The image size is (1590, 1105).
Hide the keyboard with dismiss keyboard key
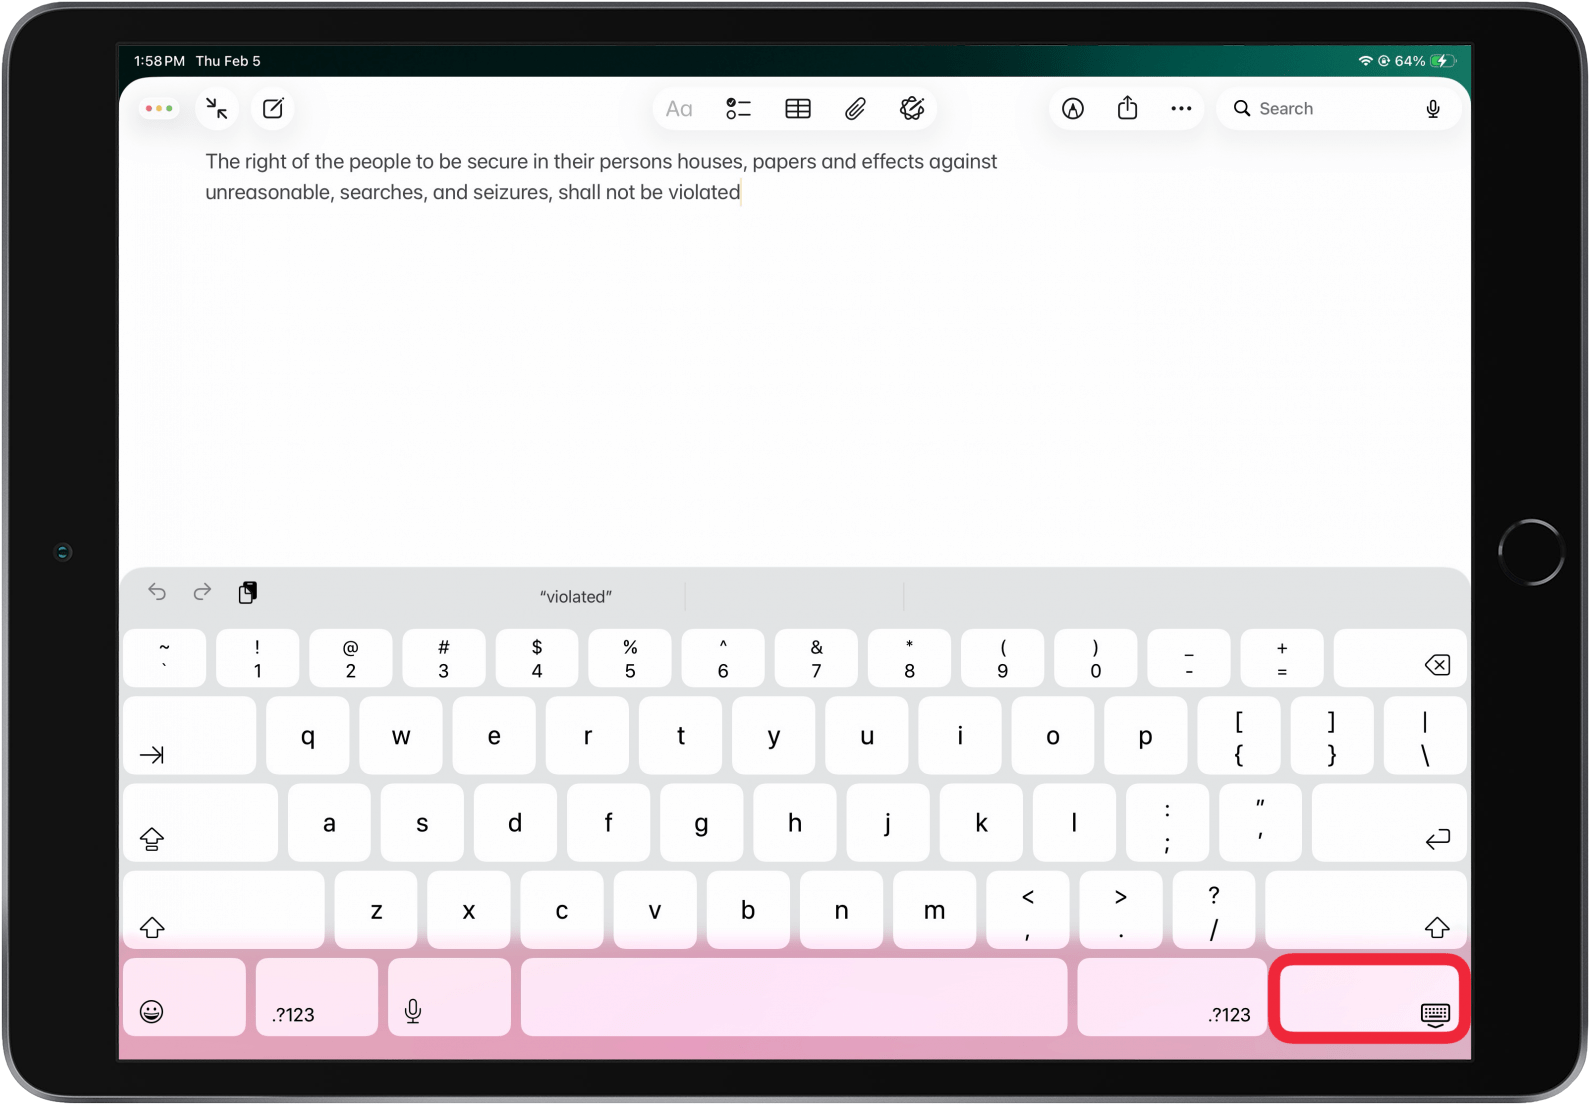point(1370,998)
